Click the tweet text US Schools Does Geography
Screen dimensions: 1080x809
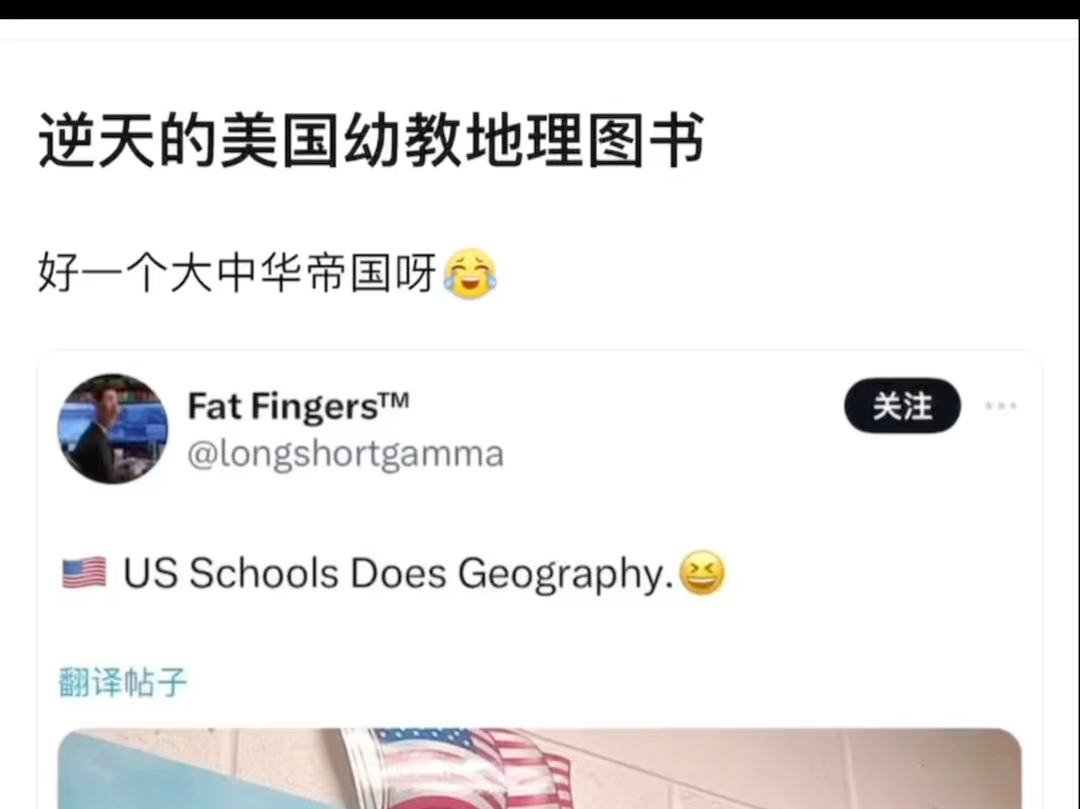pyautogui.click(x=398, y=573)
